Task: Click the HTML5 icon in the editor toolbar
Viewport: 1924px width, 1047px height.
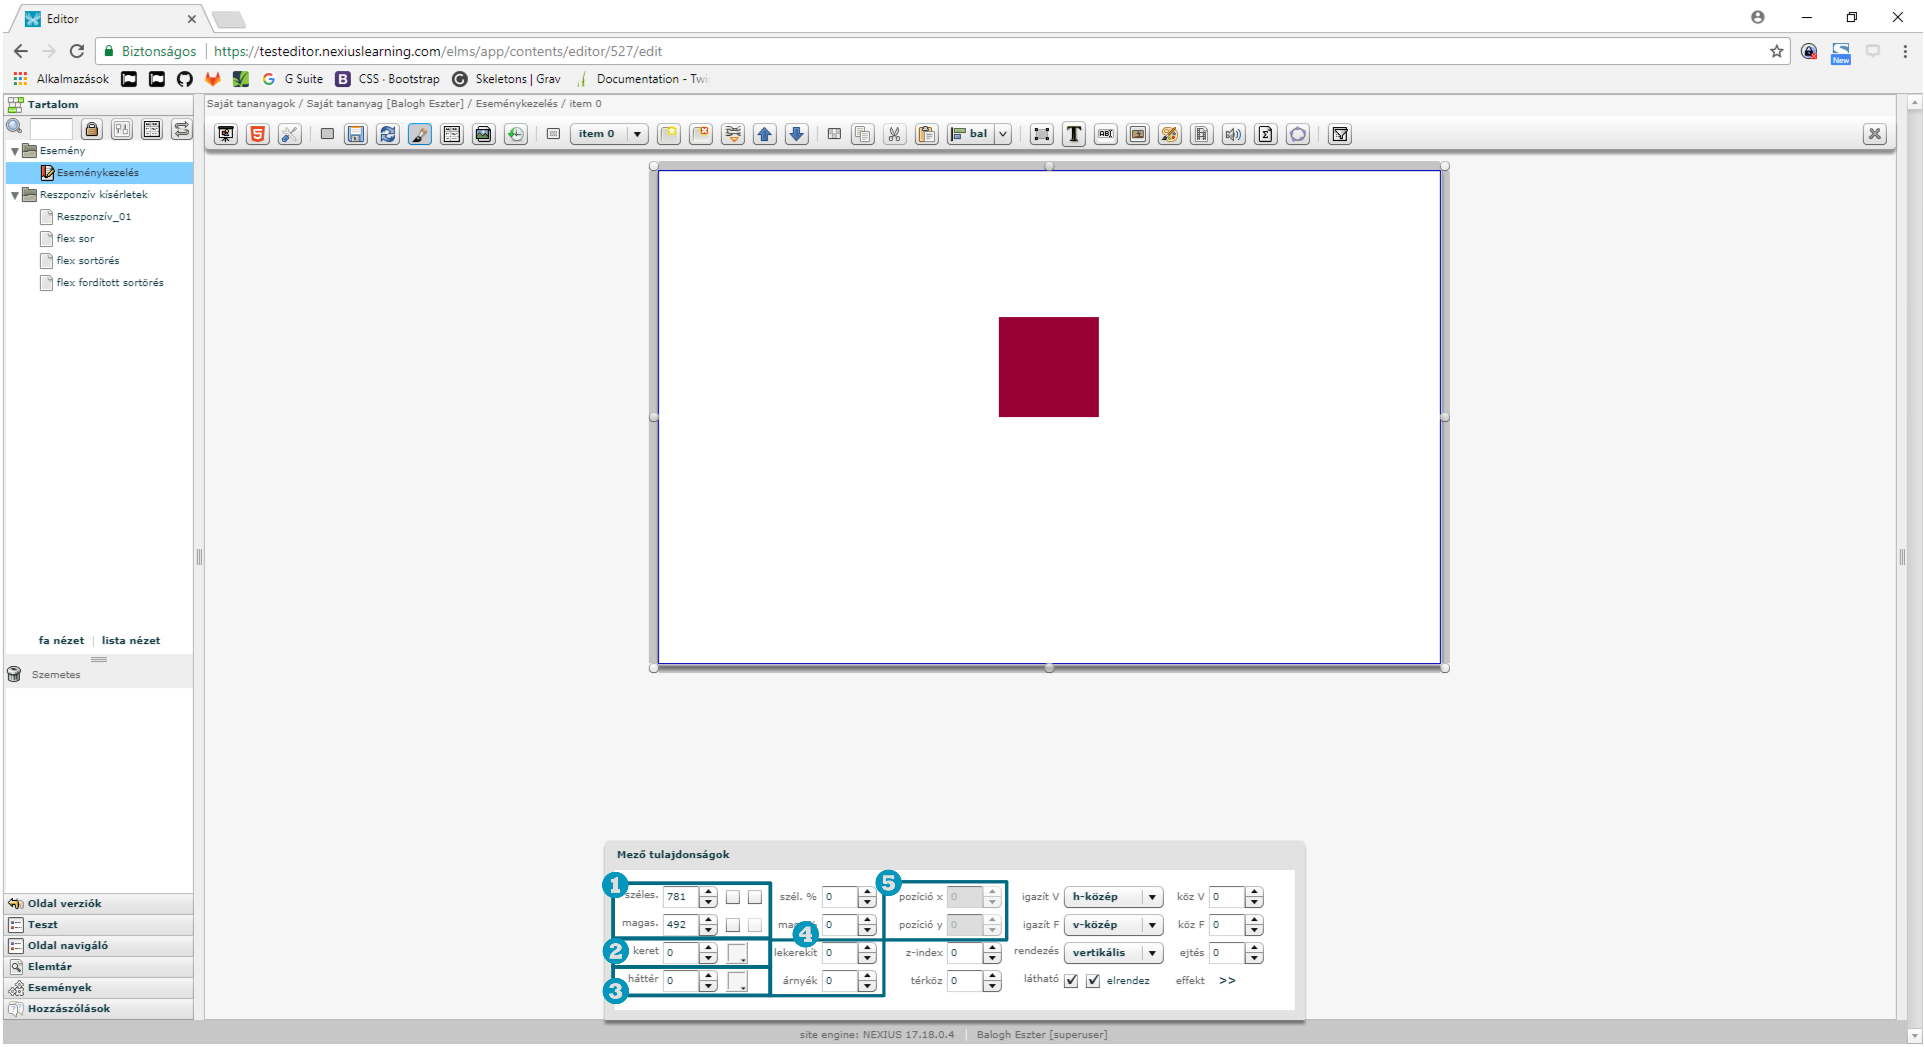Action: (x=258, y=134)
